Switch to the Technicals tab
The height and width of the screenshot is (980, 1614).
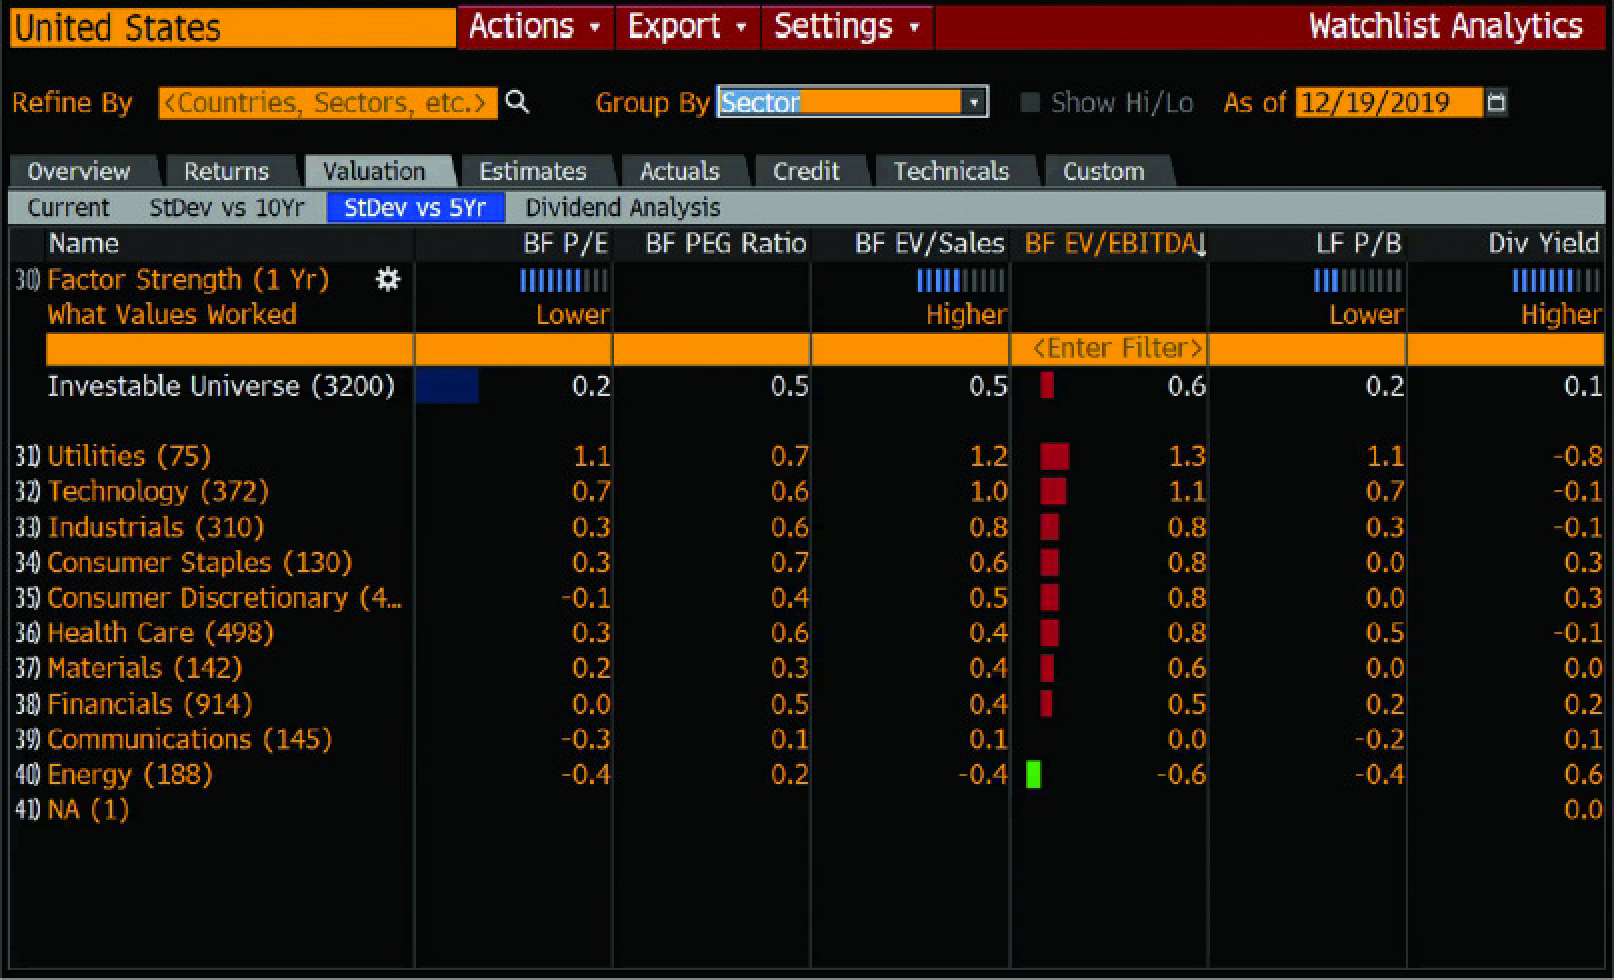(x=951, y=170)
